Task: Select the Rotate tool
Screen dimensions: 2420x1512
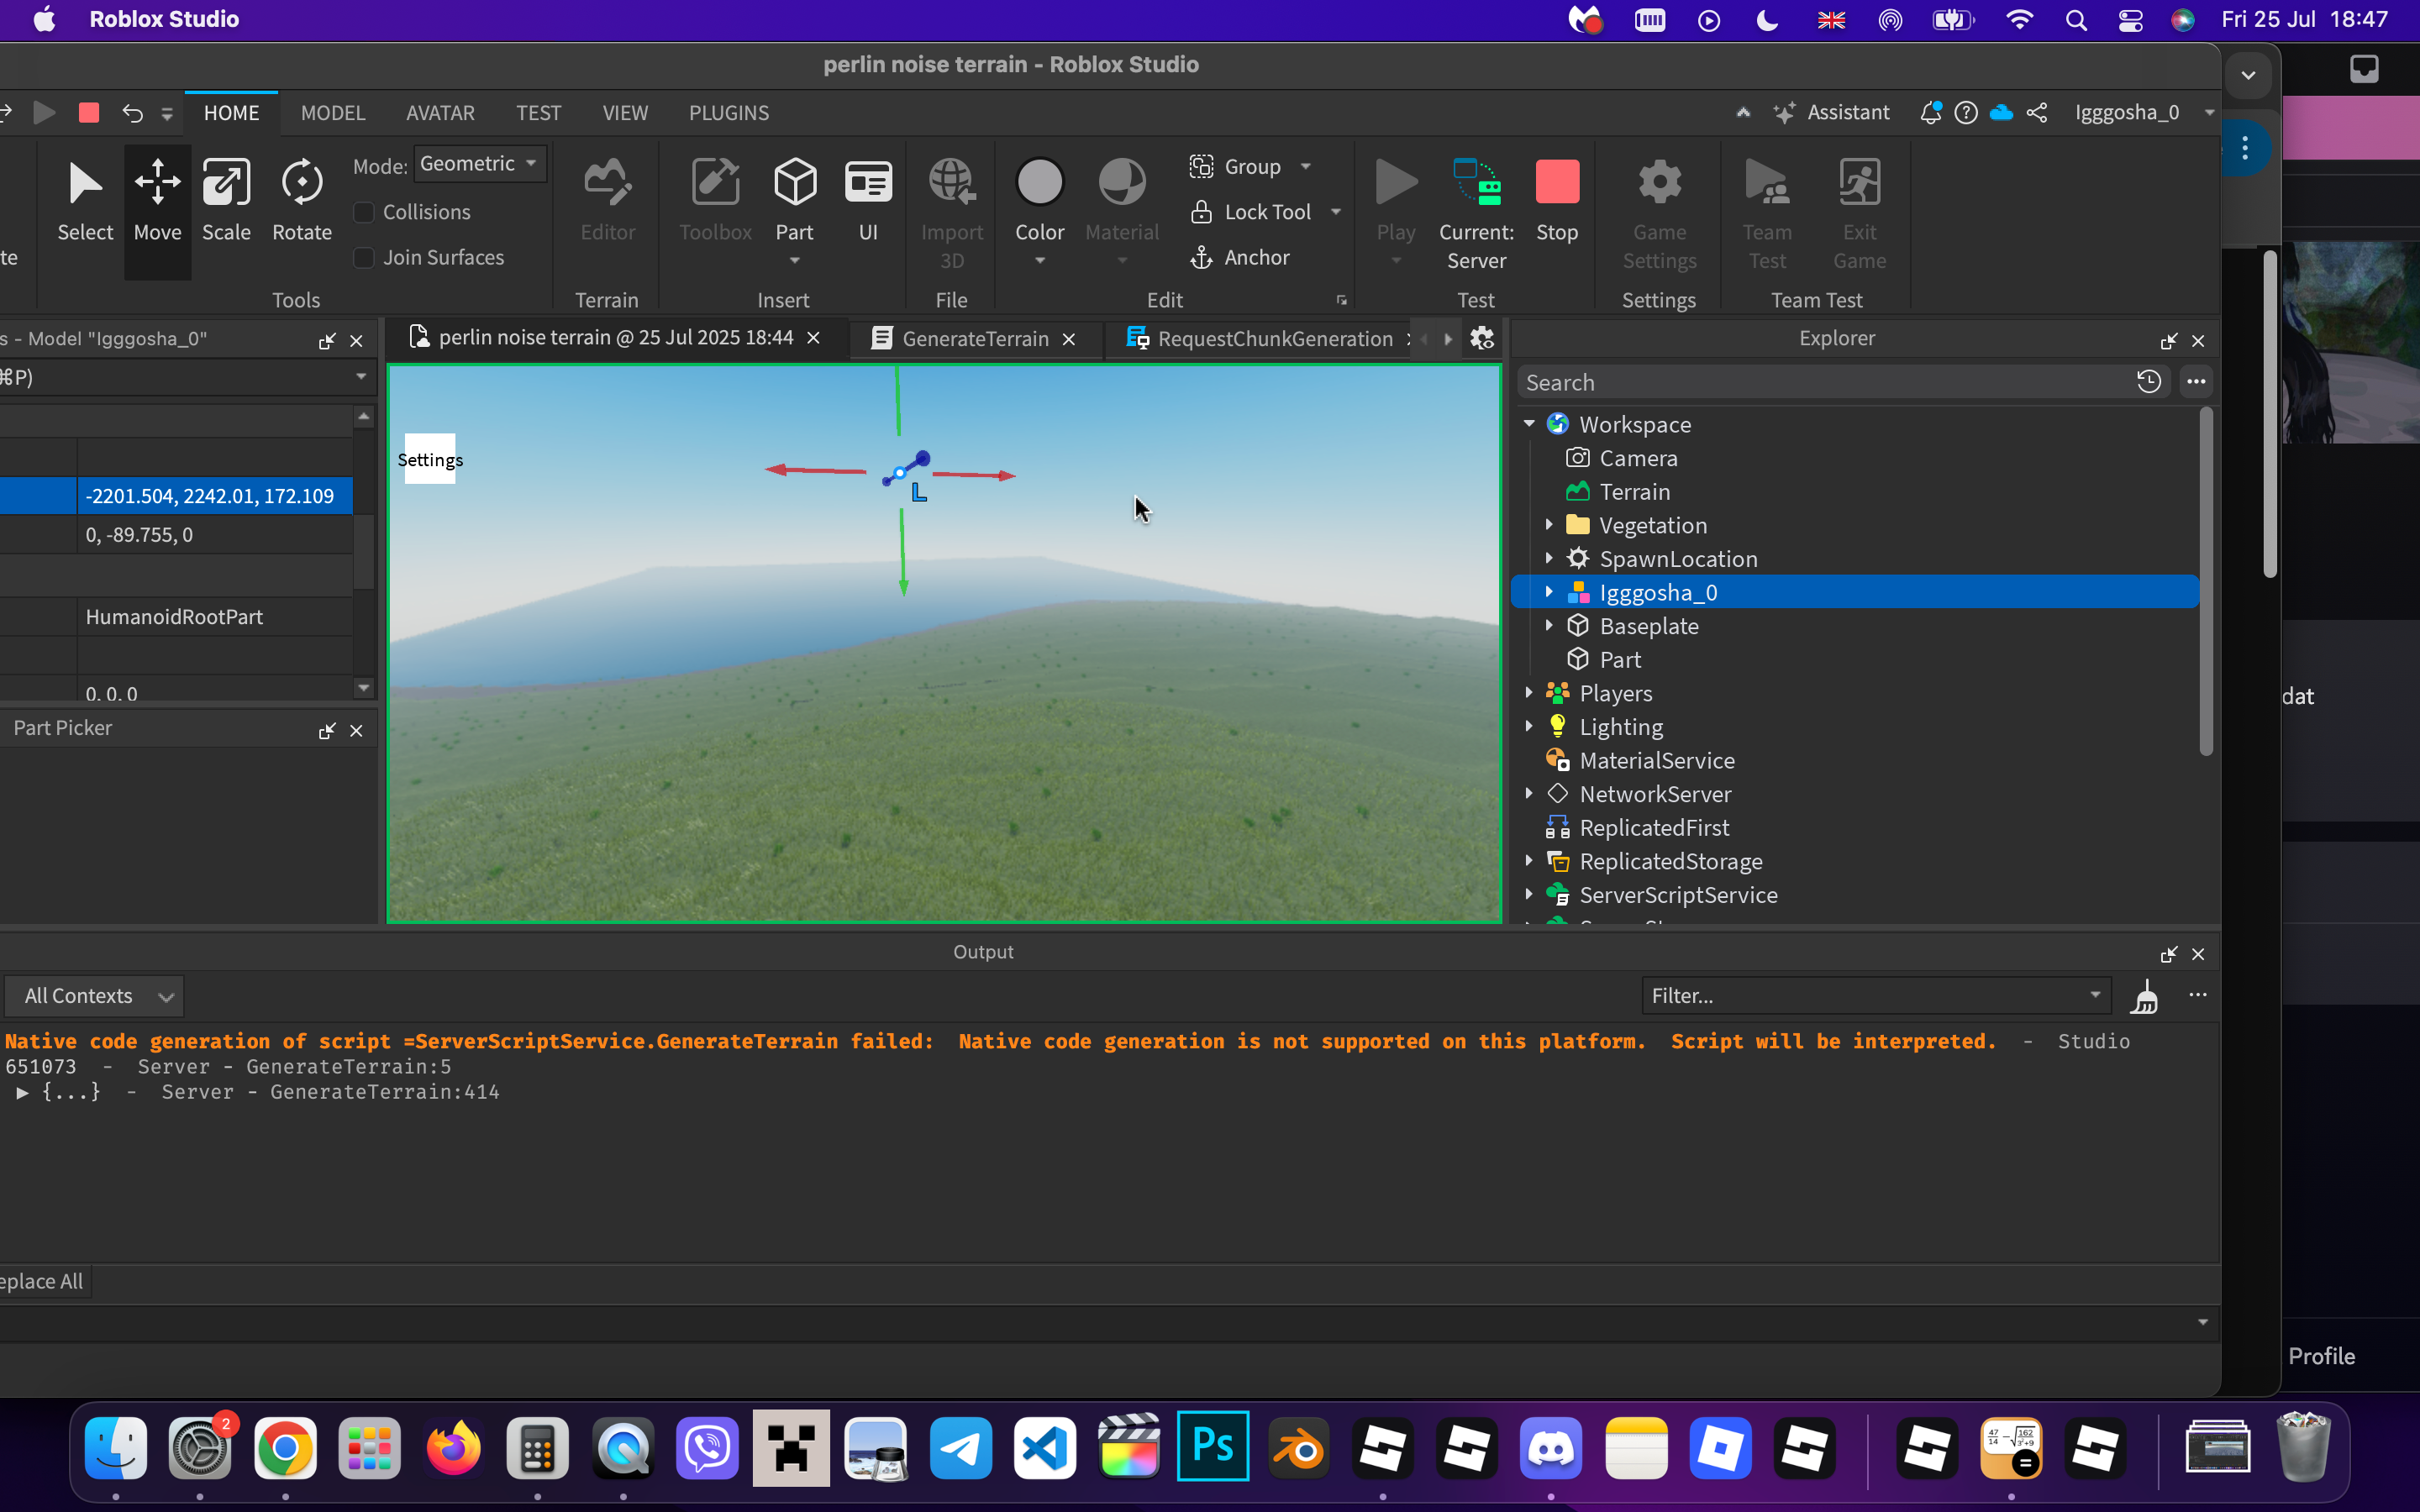Action: pyautogui.click(x=301, y=199)
